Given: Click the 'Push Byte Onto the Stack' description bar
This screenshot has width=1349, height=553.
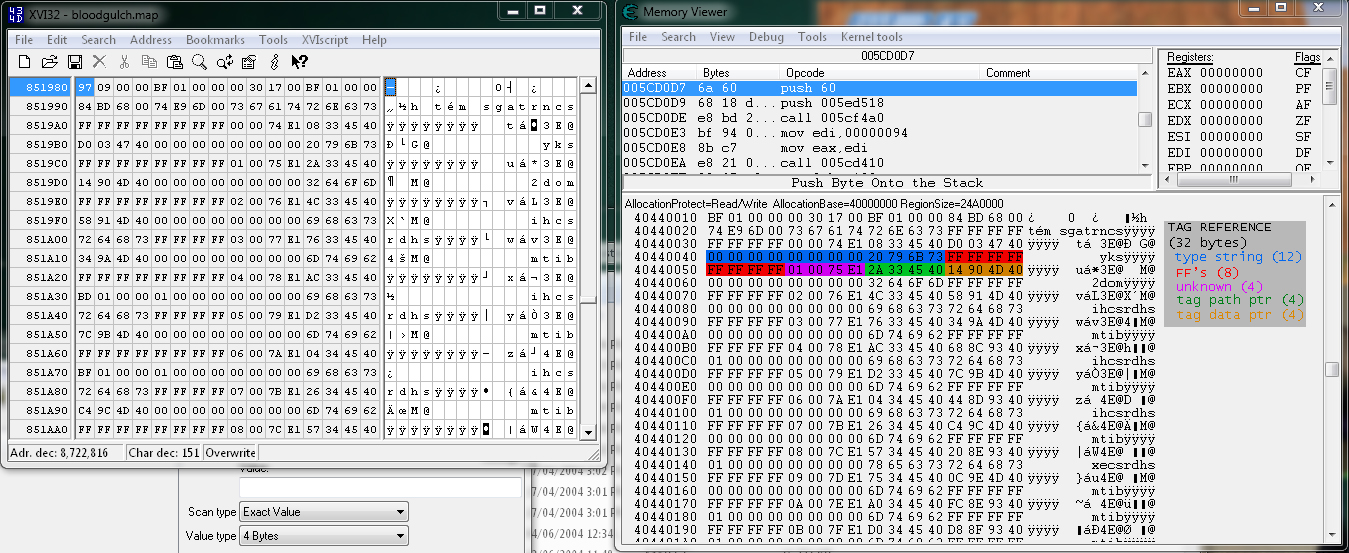Looking at the screenshot, I should [x=887, y=183].
